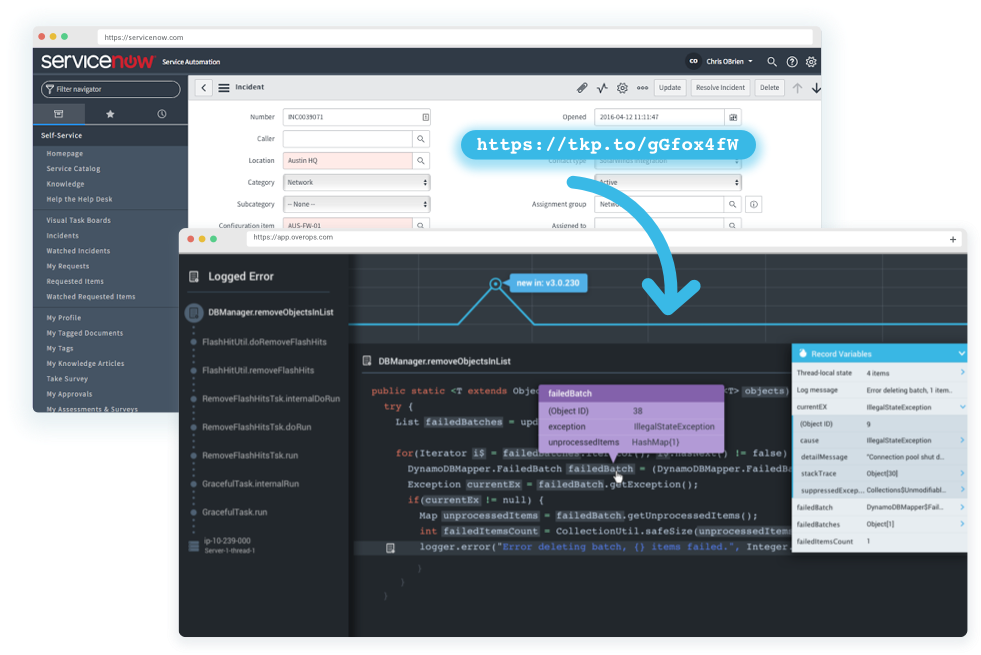Expand the stackTrace variable row
The height and width of the screenshot is (655, 981).
pyautogui.click(x=962, y=474)
